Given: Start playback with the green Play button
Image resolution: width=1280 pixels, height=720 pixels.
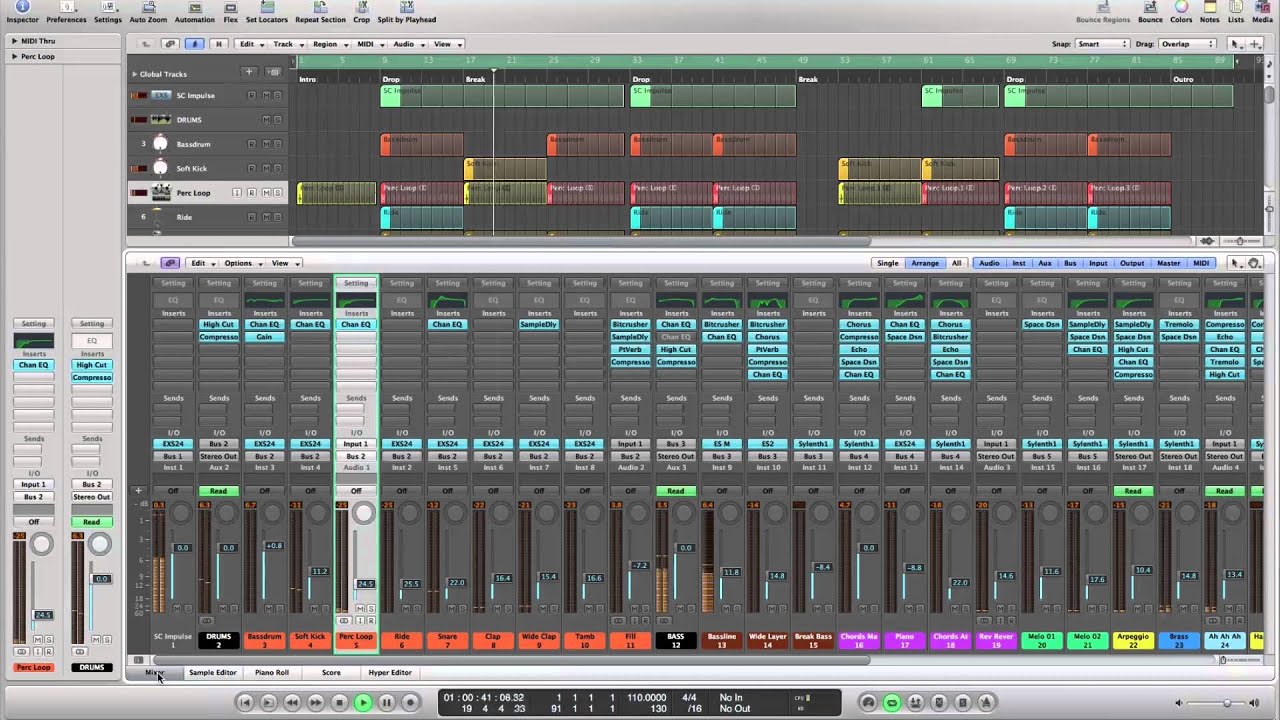Looking at the screenshot, I should (x=363, y=703).
